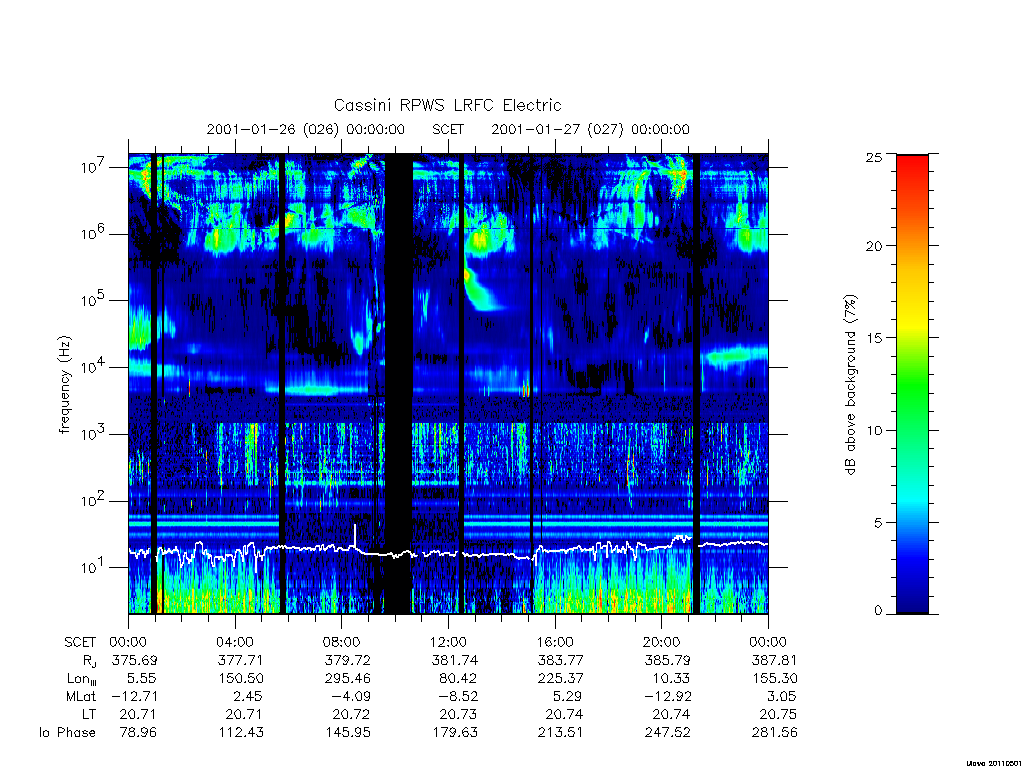Click the red top of the colorbar
The width and height of the screenshot is (1024, 768).
tap(912, 165)
